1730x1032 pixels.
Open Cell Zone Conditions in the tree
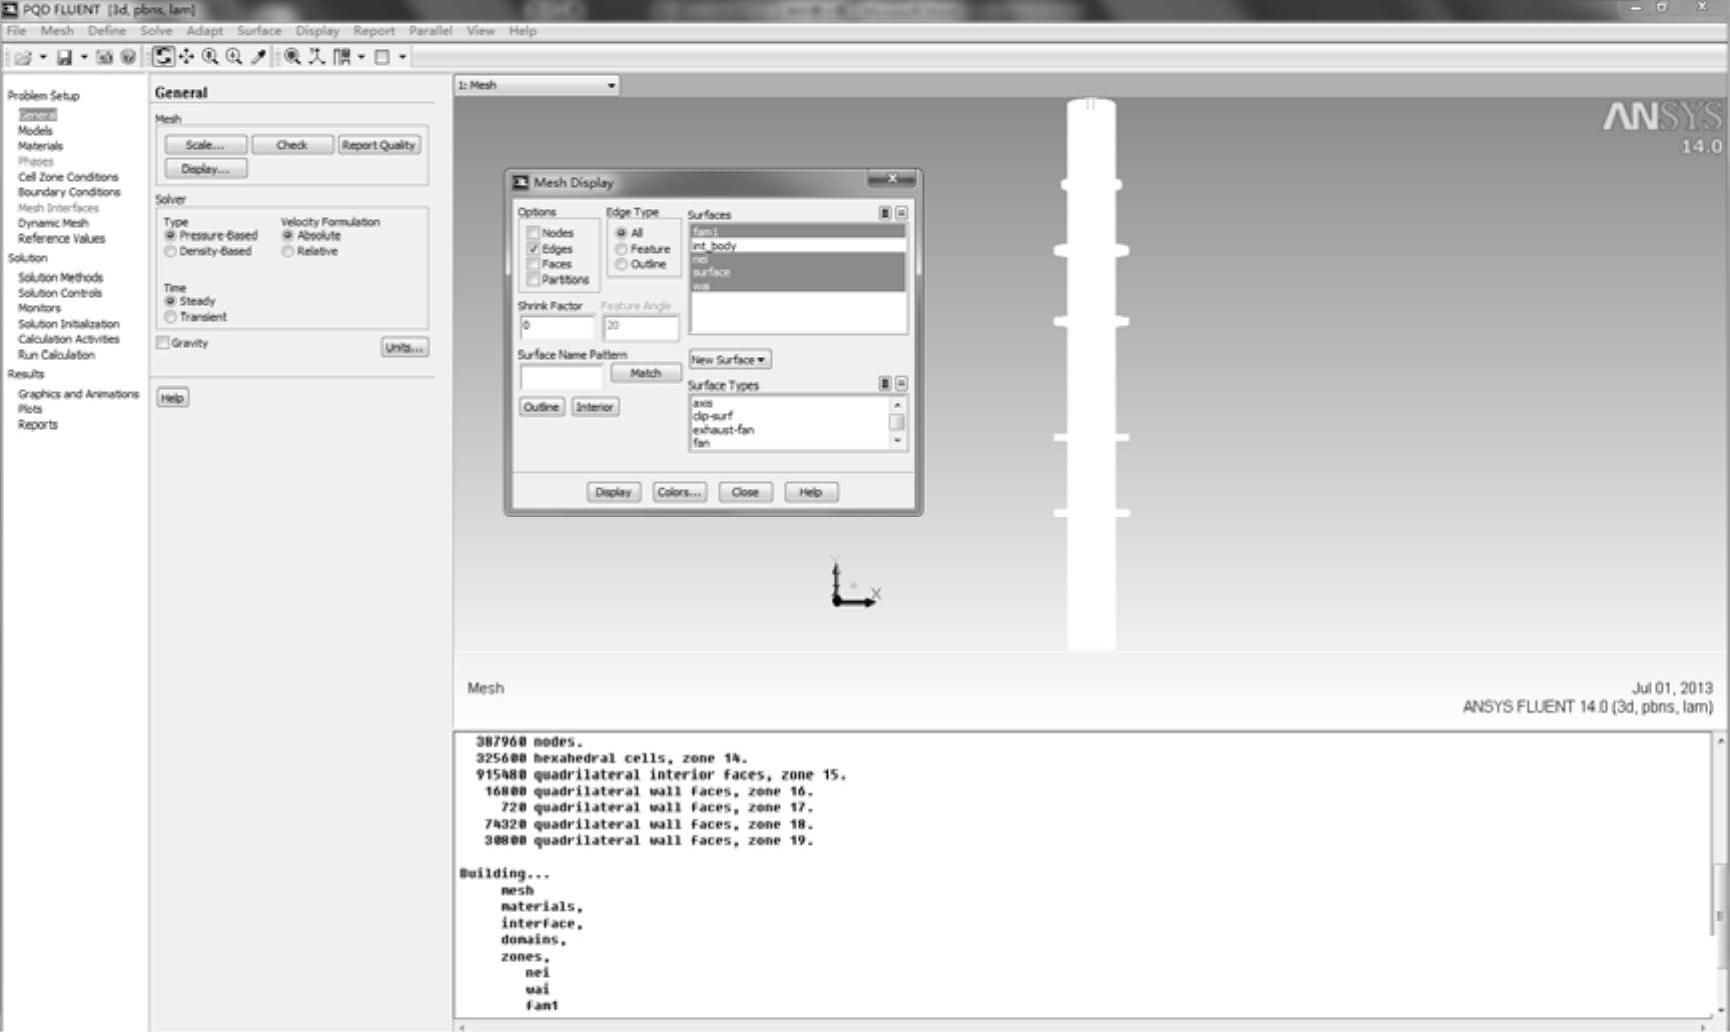pyautogui.click(x=68, y=177)
